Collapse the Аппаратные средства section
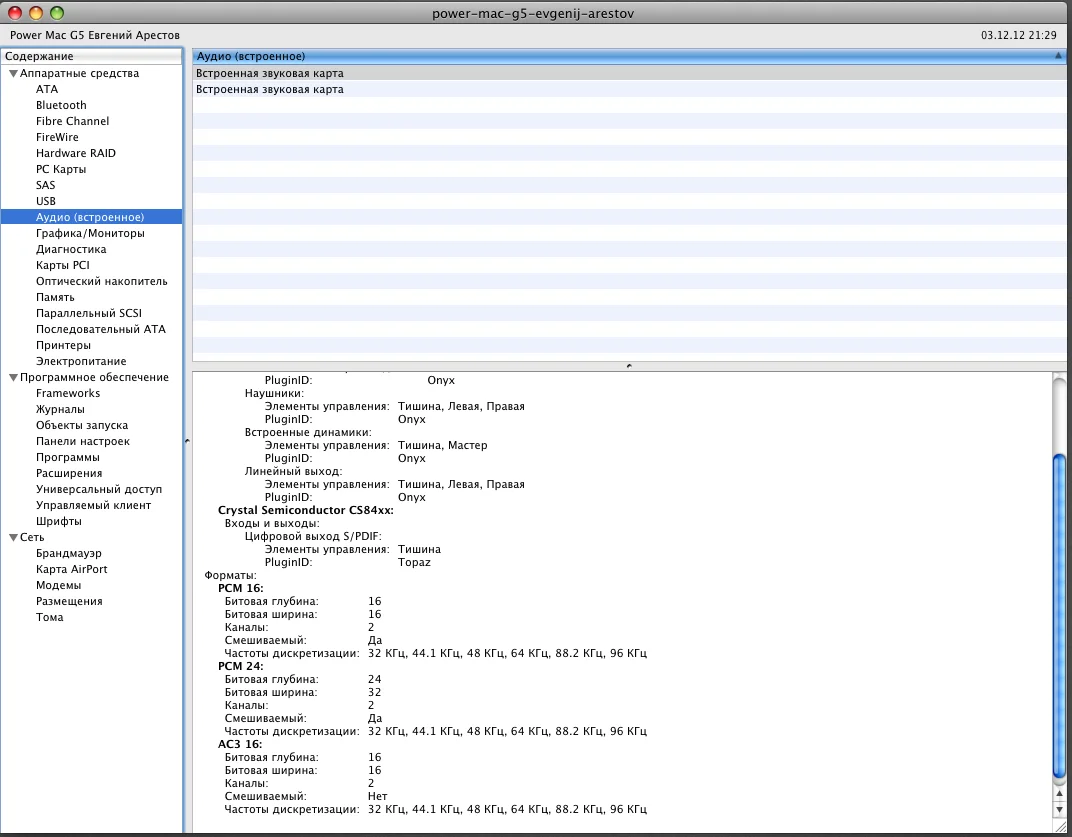1072x837 pixels. 13,73
